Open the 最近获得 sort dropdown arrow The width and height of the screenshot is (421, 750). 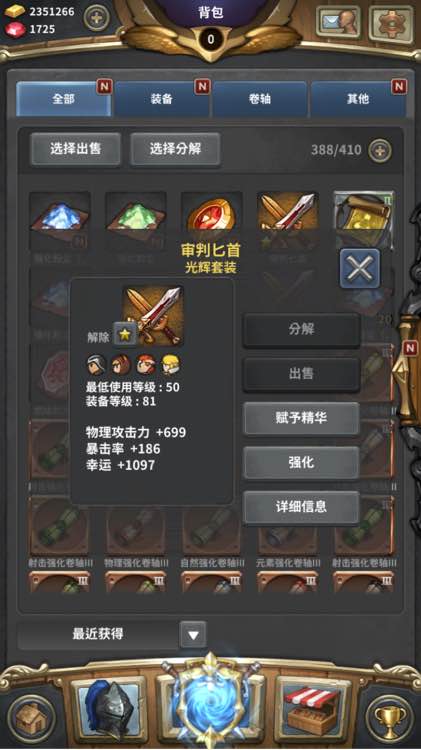[x=193, y=635]
